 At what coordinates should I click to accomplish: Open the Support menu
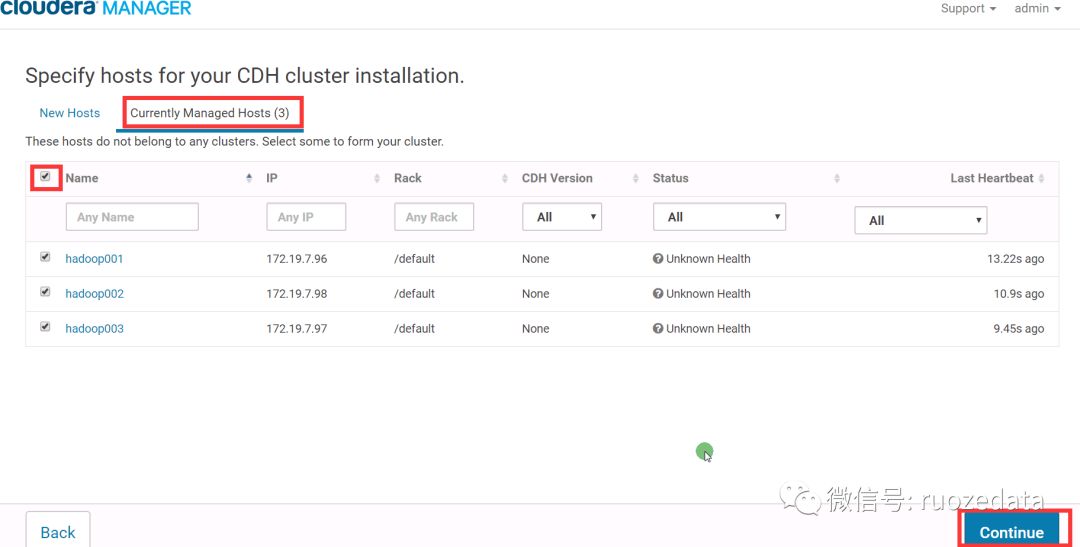pos(968,8)
